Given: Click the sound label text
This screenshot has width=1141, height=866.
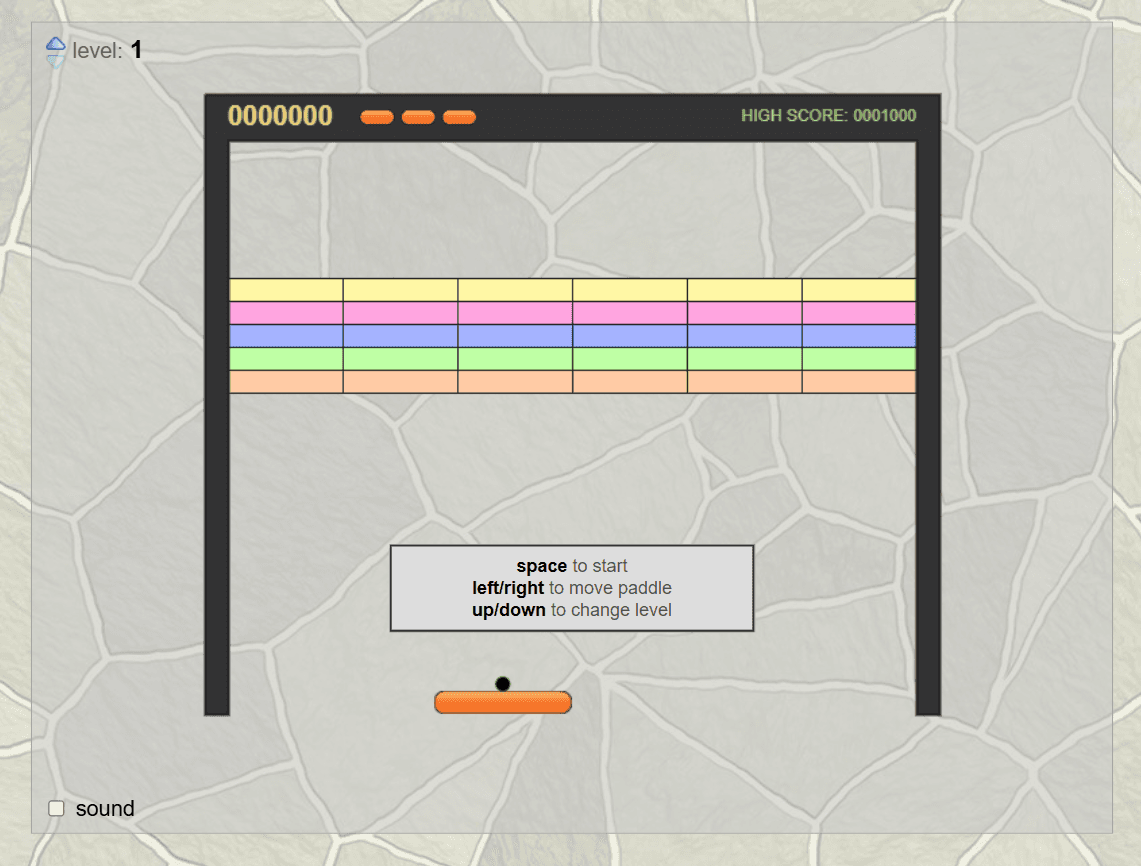Looking at the screenshot, I should tap(105, 809).
